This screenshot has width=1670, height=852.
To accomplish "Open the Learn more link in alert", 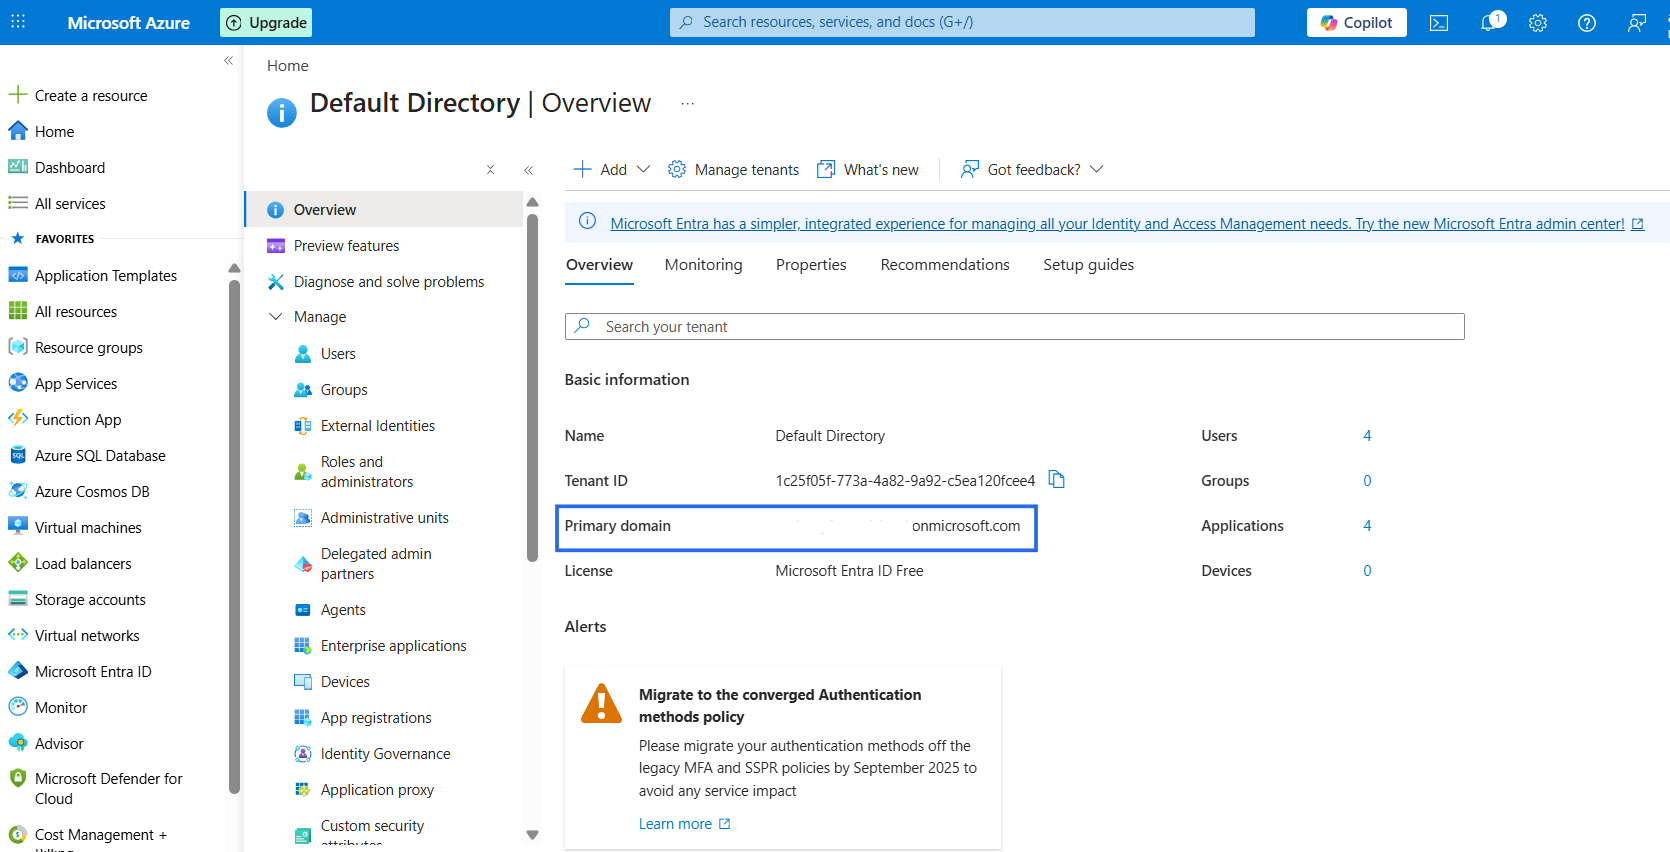I will pos(685,824).
